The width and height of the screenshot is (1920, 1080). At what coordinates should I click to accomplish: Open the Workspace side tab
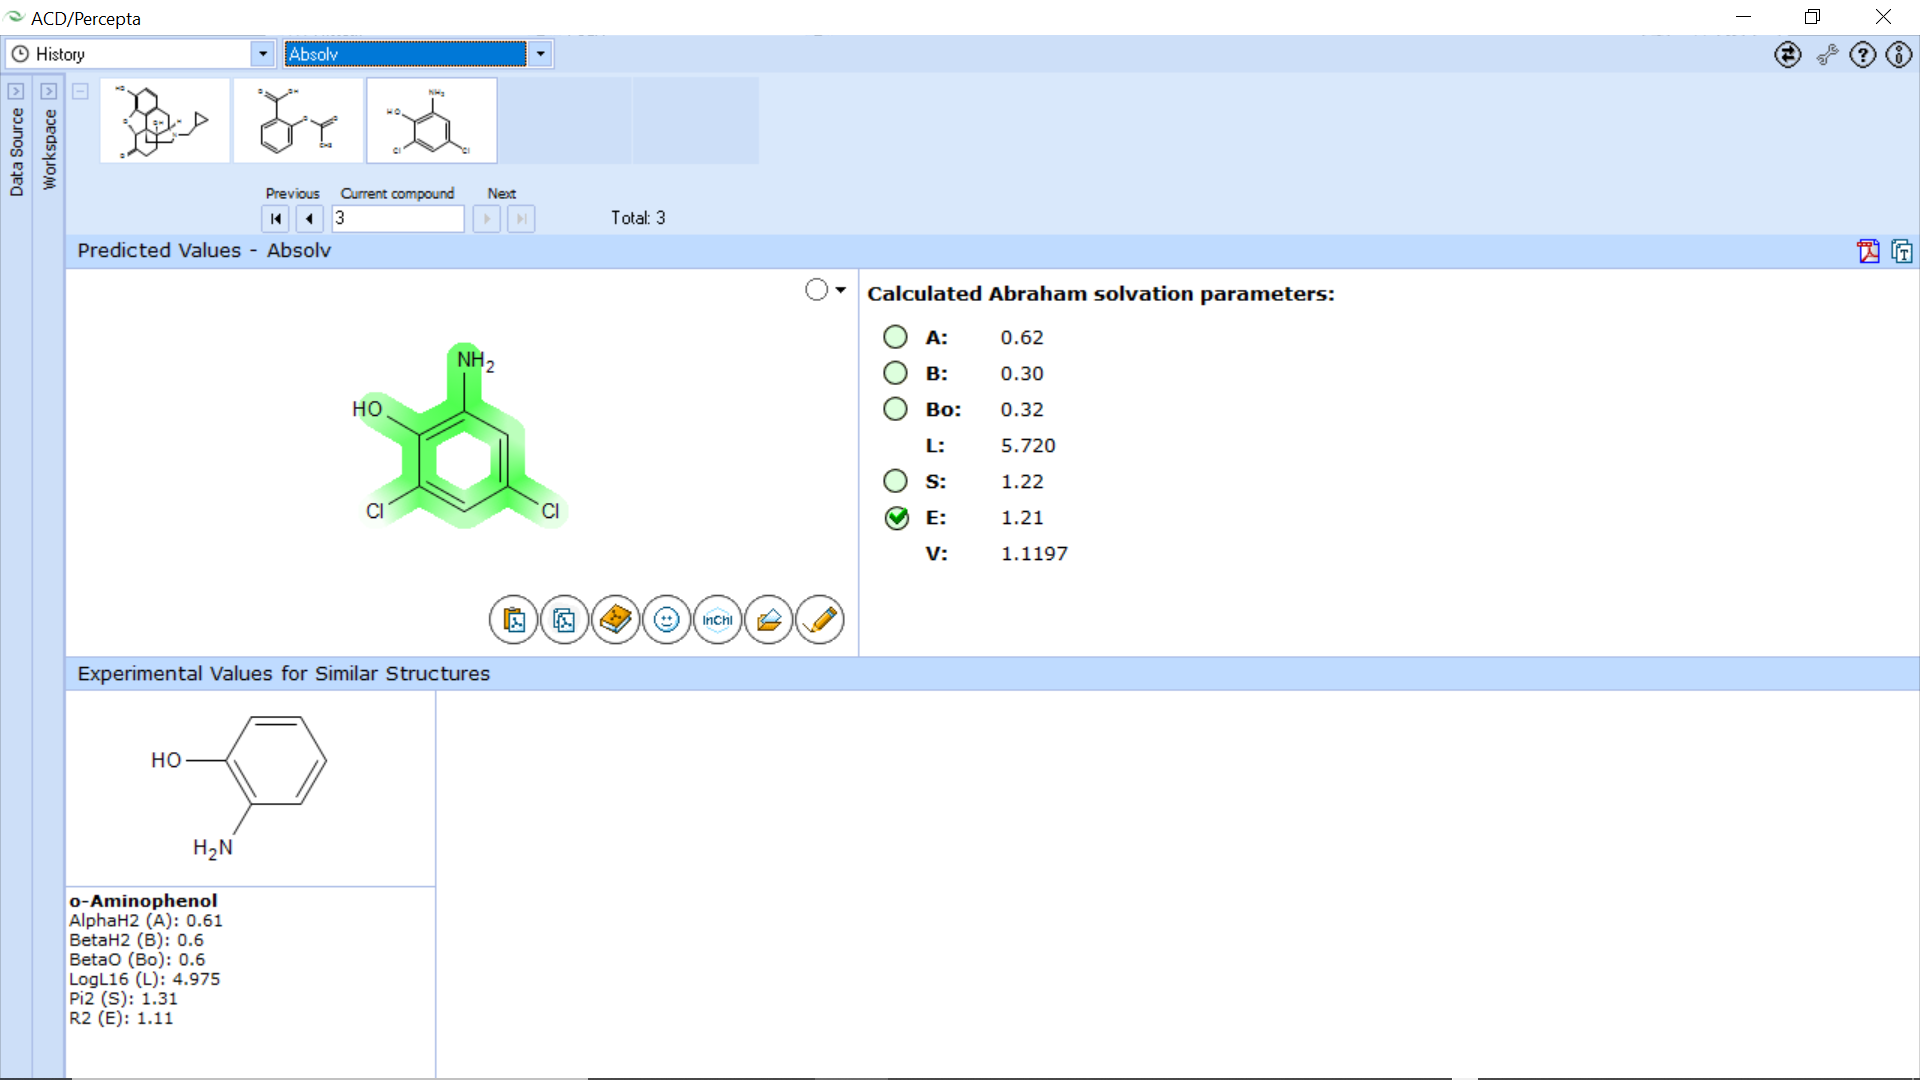[x=49, y=148]
